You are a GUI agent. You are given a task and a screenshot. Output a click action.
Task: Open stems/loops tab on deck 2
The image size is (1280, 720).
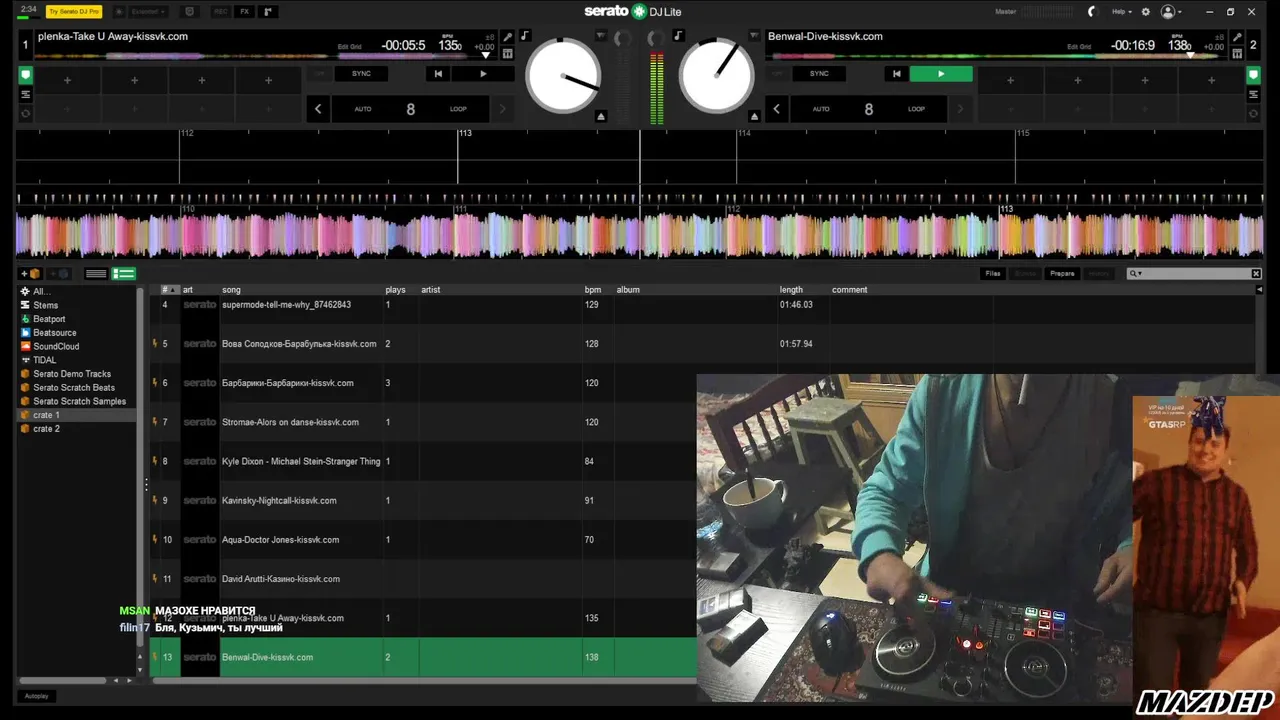(x=1253, y=94)
